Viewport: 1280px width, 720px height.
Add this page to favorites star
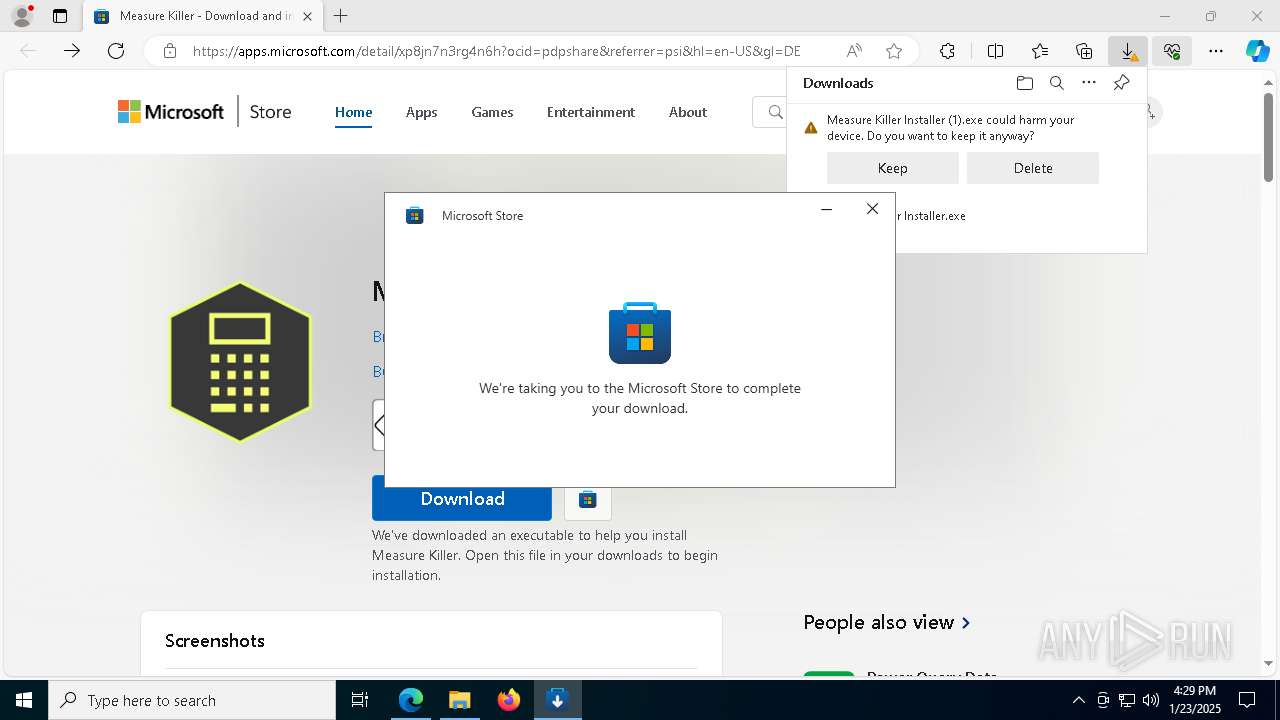pos(894,51)
